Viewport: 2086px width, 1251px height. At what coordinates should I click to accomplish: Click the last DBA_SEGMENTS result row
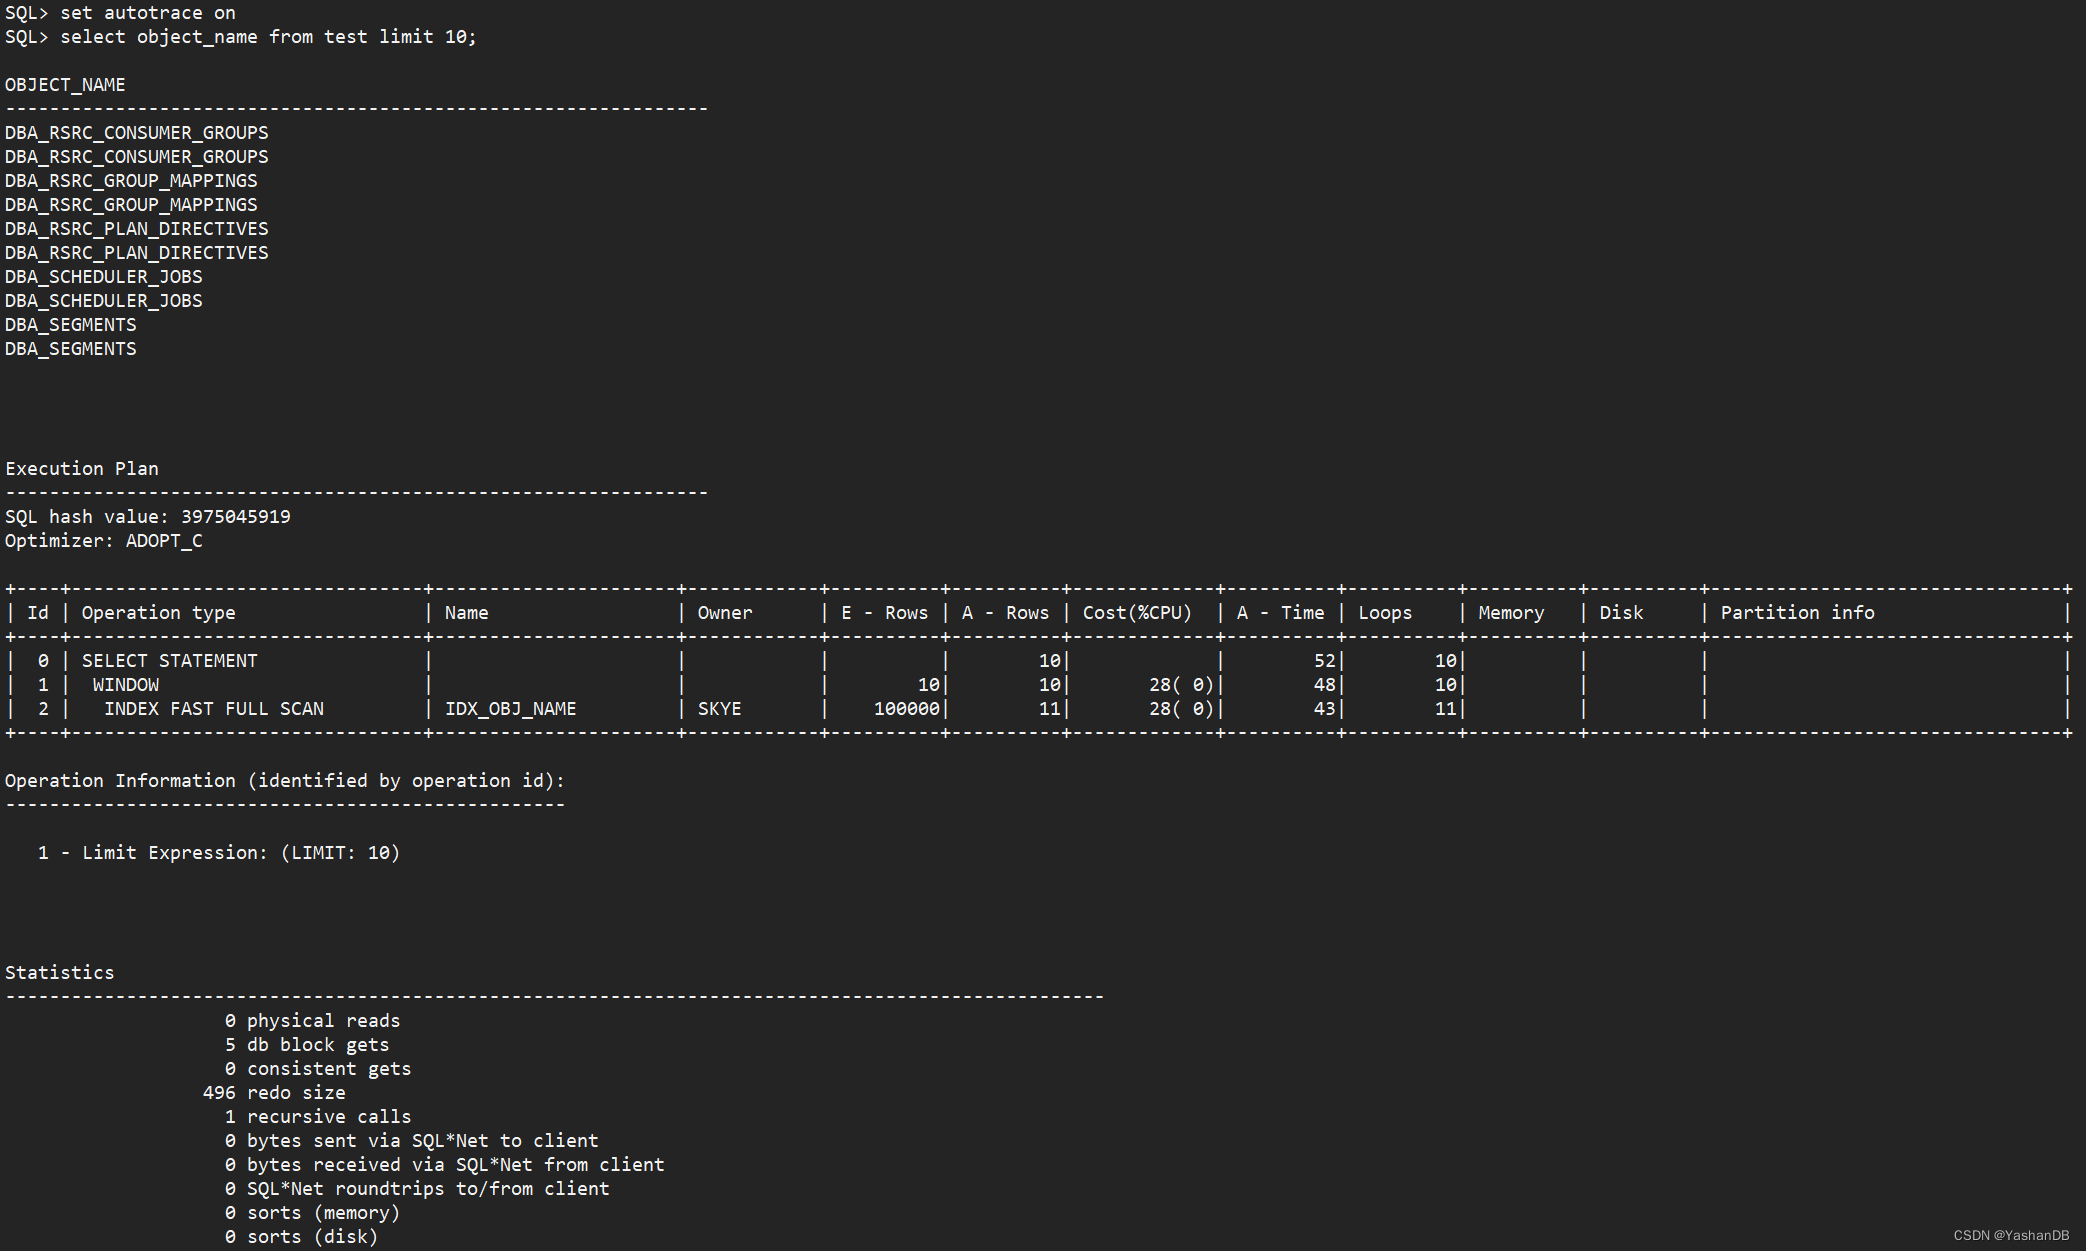(x=70, y=349)
